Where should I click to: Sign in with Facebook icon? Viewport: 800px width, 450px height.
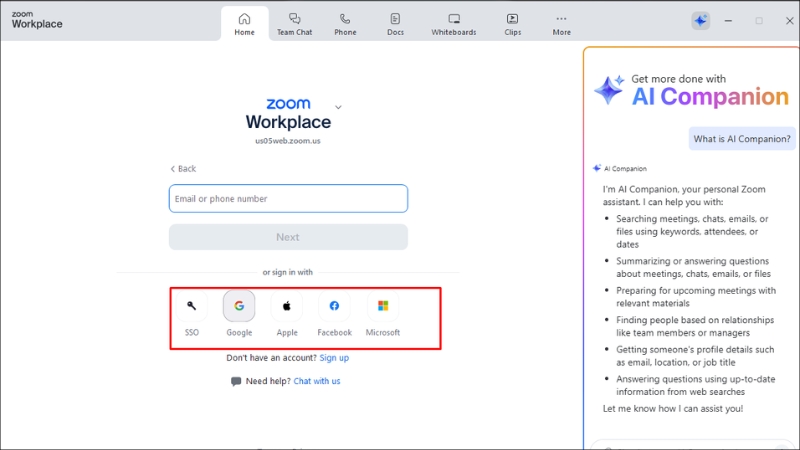(x=334, y=306)
